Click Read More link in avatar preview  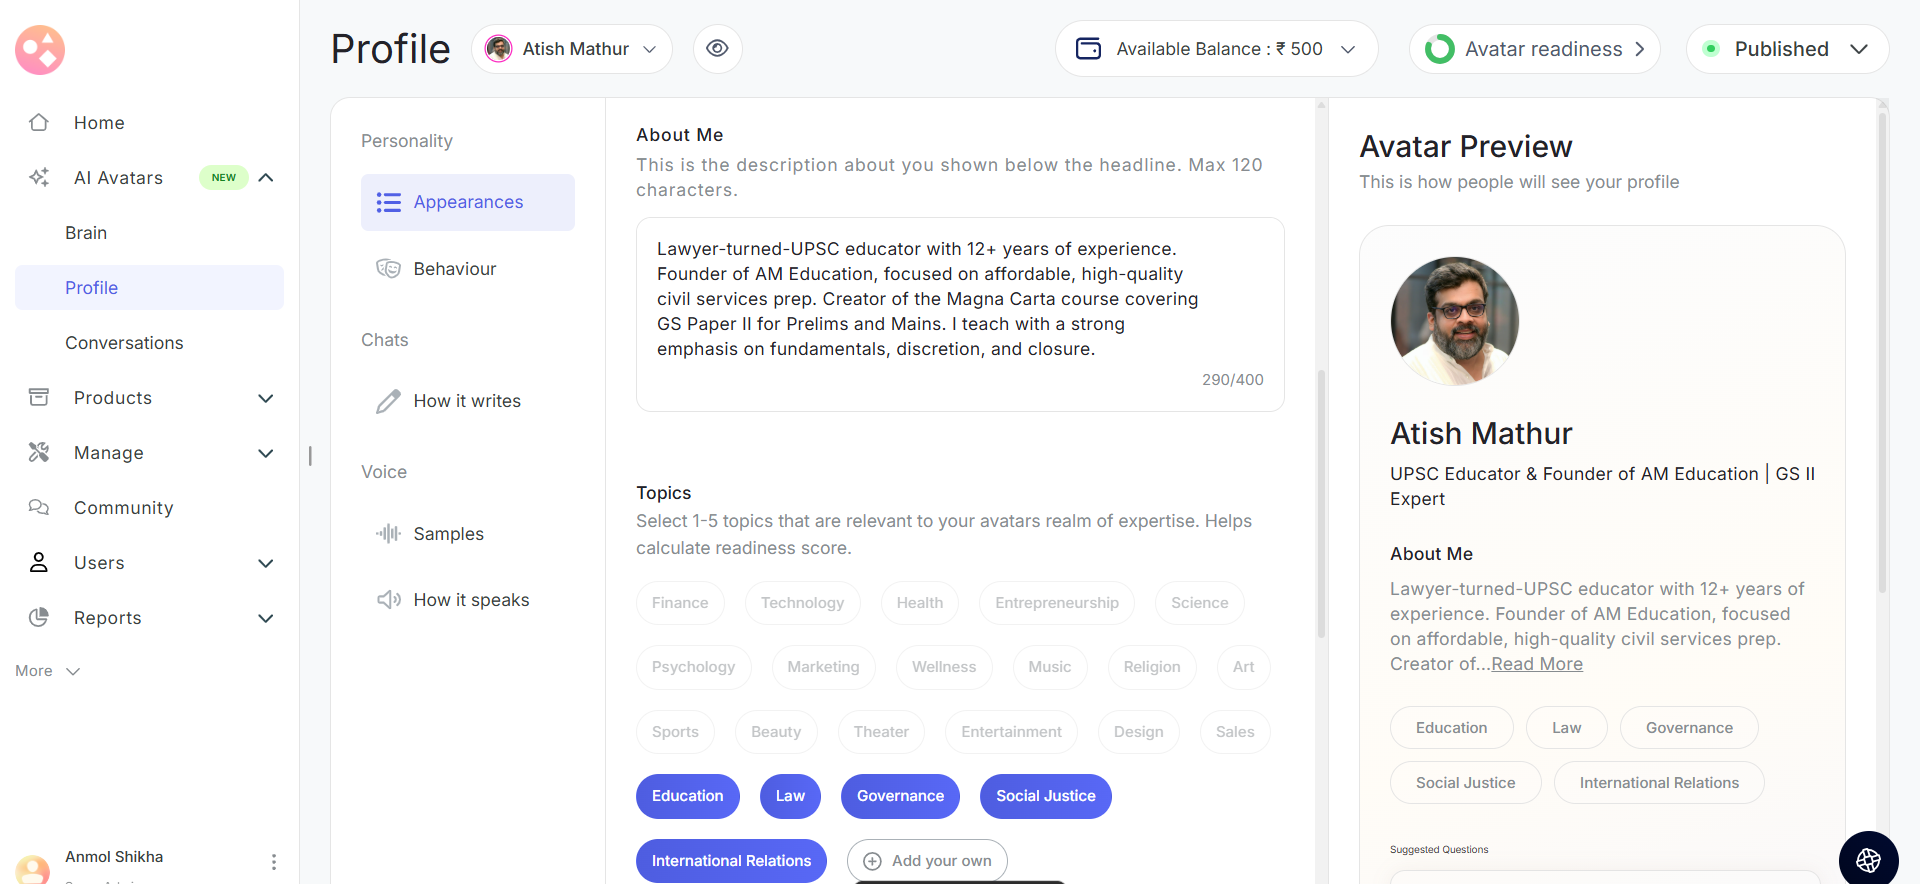[x=1537, y=664]
